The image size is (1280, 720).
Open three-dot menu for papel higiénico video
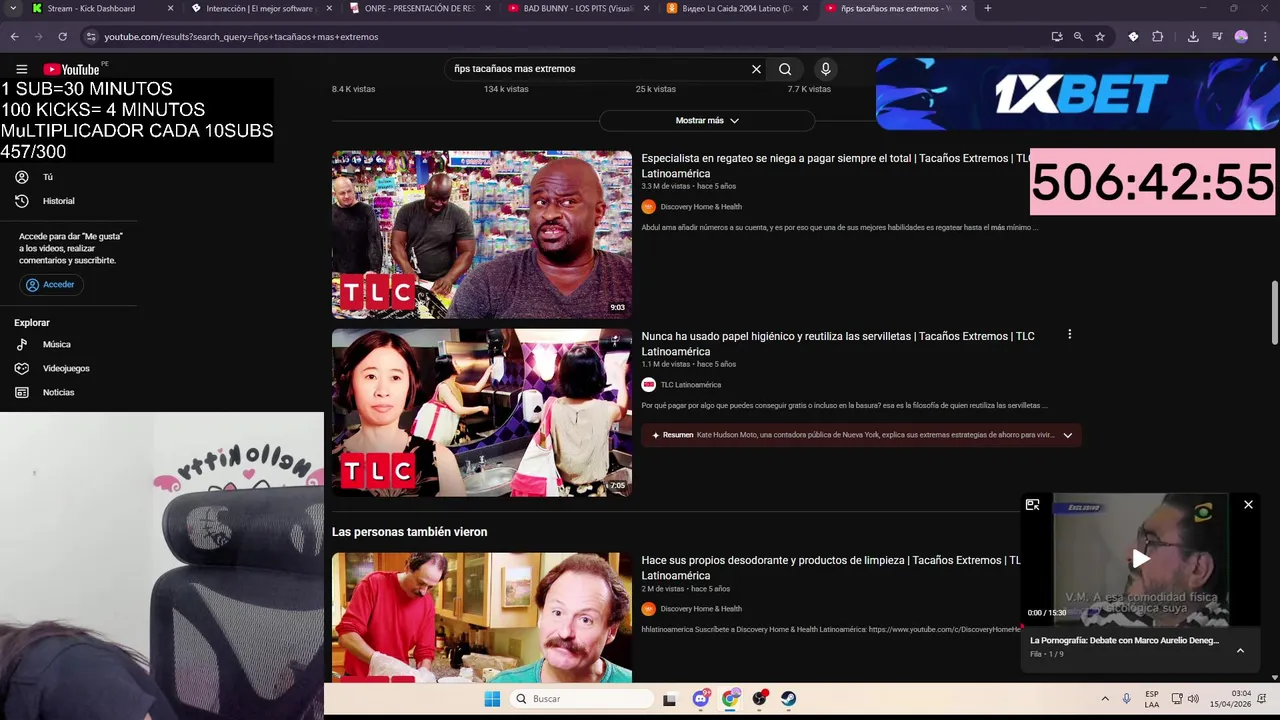(x=1069, y=335)
